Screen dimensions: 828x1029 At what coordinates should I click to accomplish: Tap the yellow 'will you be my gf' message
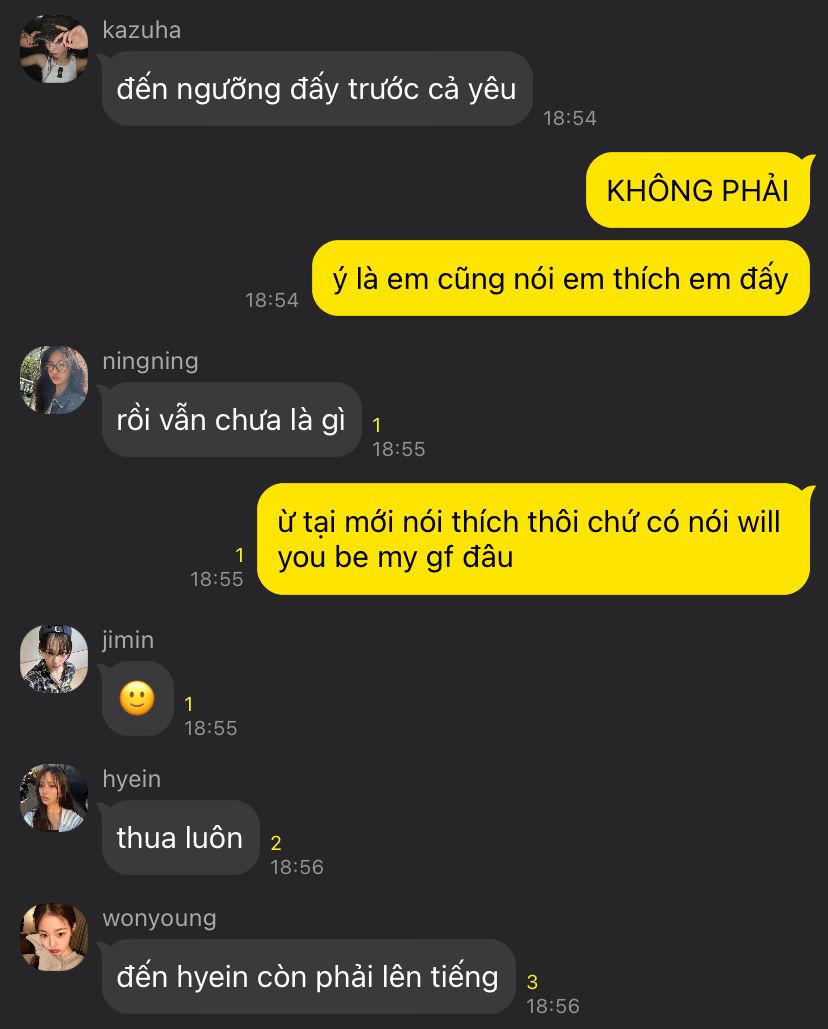pyautogui.click(x=533, y=539)
